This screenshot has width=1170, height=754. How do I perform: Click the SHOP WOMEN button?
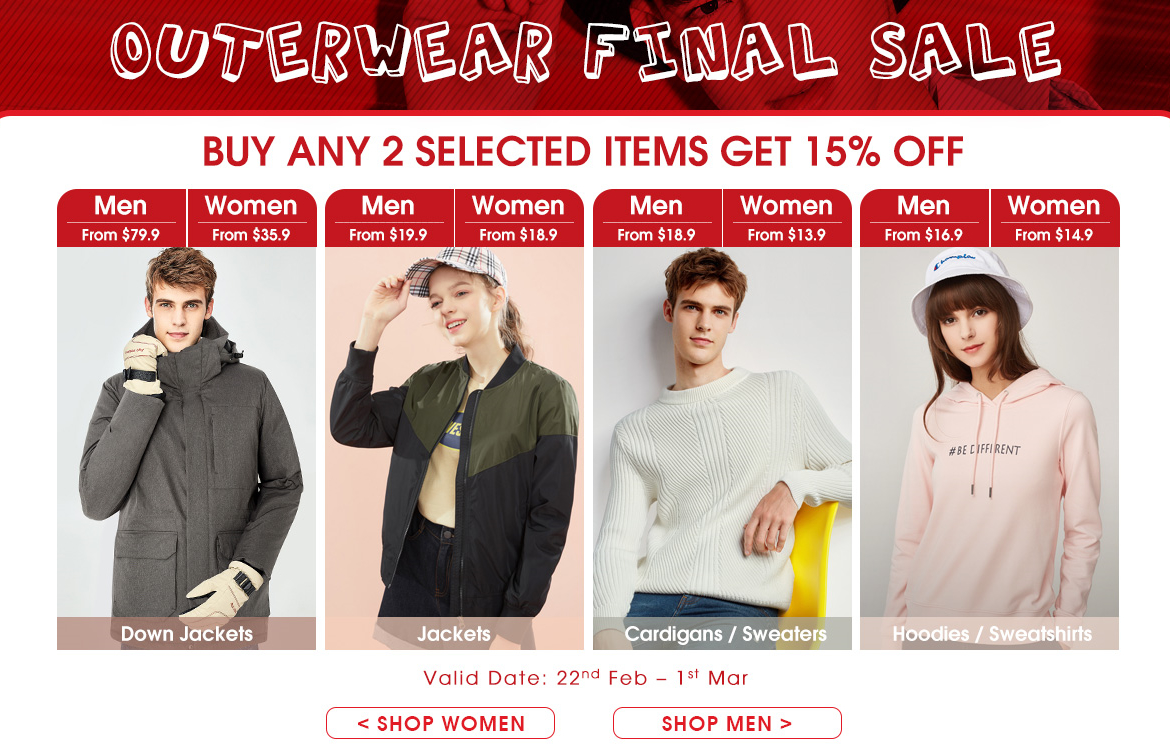(440, 723)
